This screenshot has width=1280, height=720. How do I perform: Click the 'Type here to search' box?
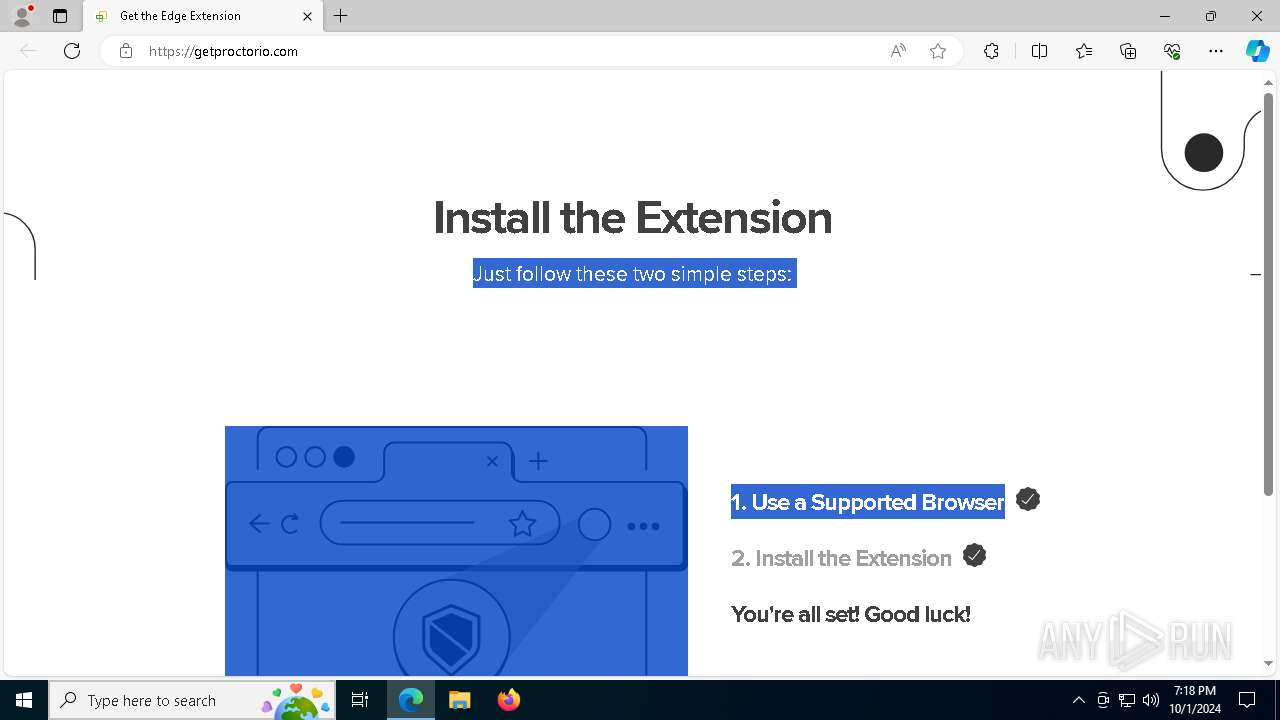pyautogui.click(x=193, y=700)
